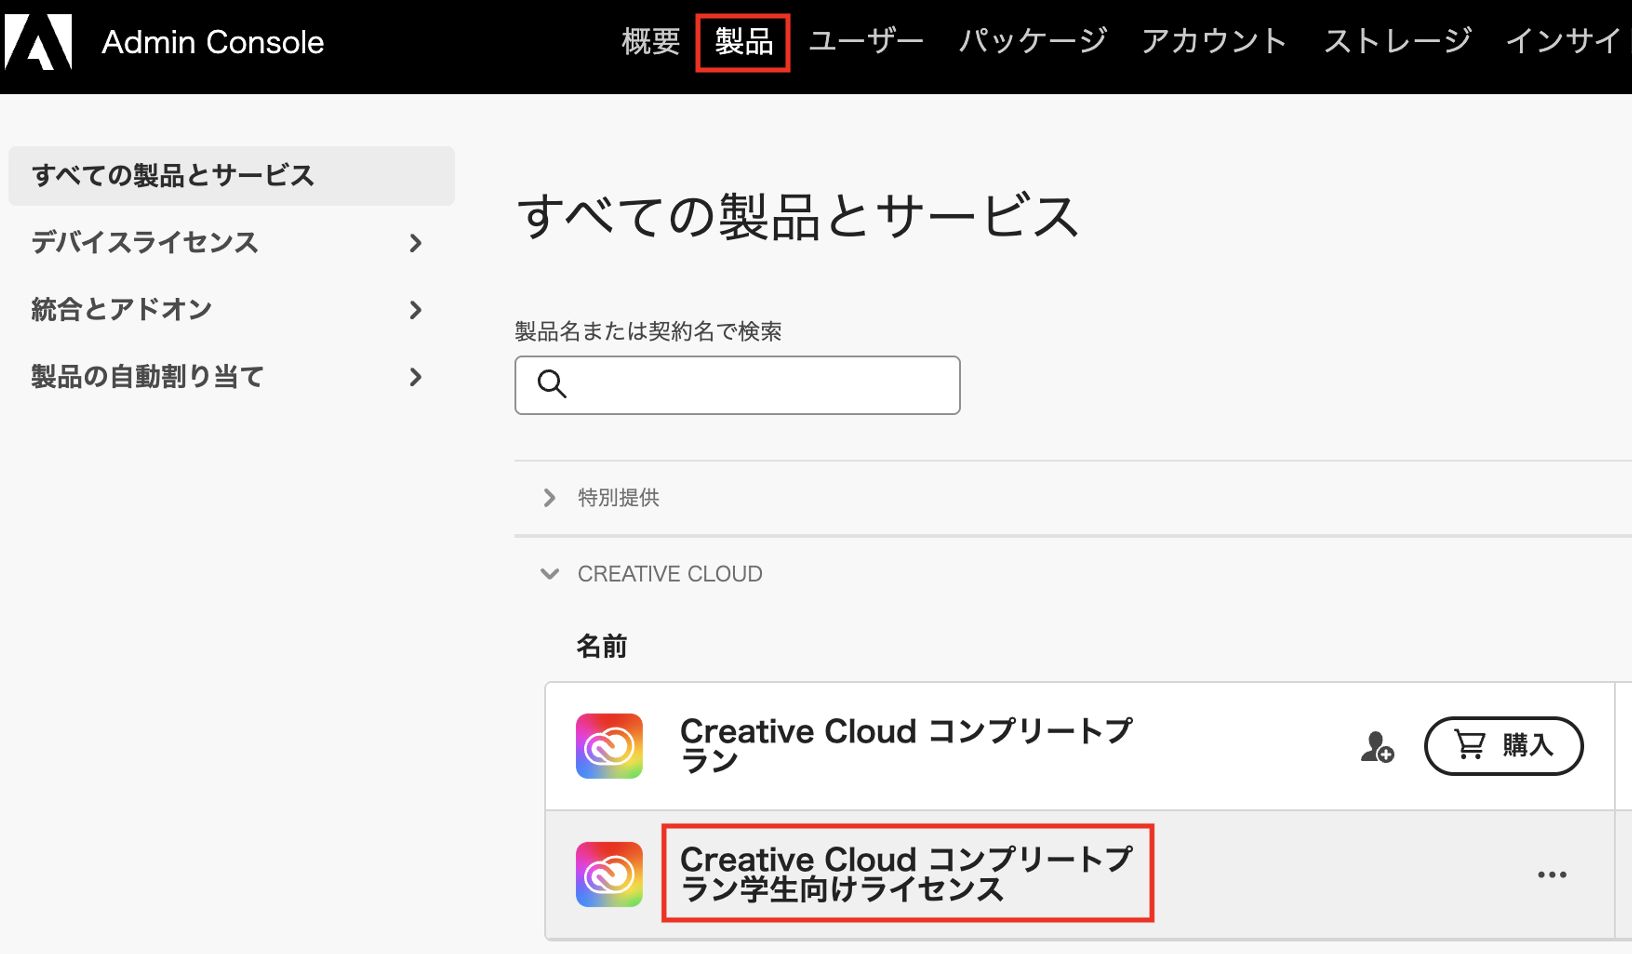The height and width of the screenshot is (954, 1632).
Task: Click the magnifier icon in the search box
Action: click(x=552, y=384)
